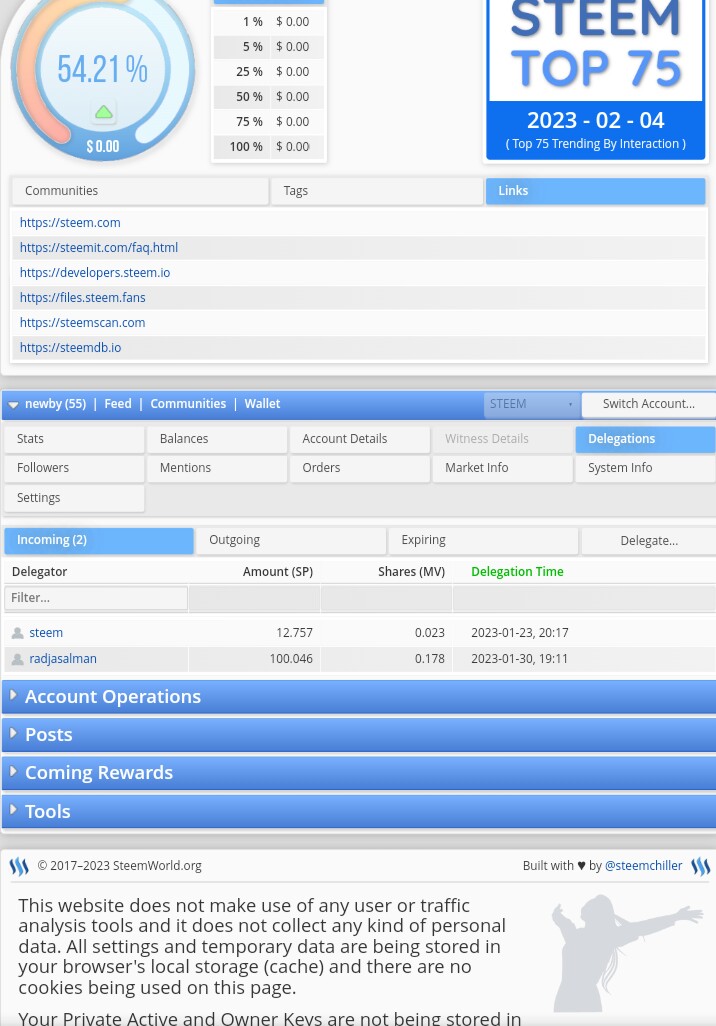Expand the Account Operations section

359,697
